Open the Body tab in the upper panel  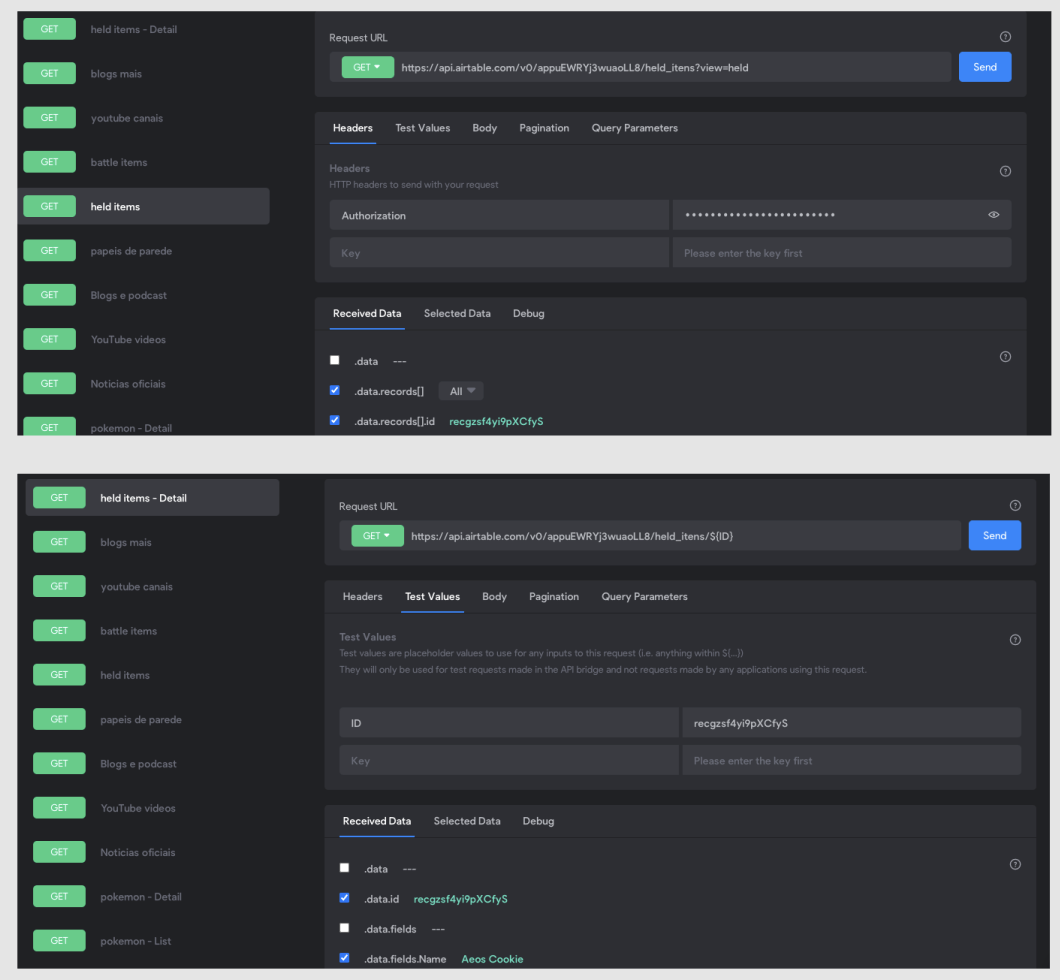[x=485, y=128]
